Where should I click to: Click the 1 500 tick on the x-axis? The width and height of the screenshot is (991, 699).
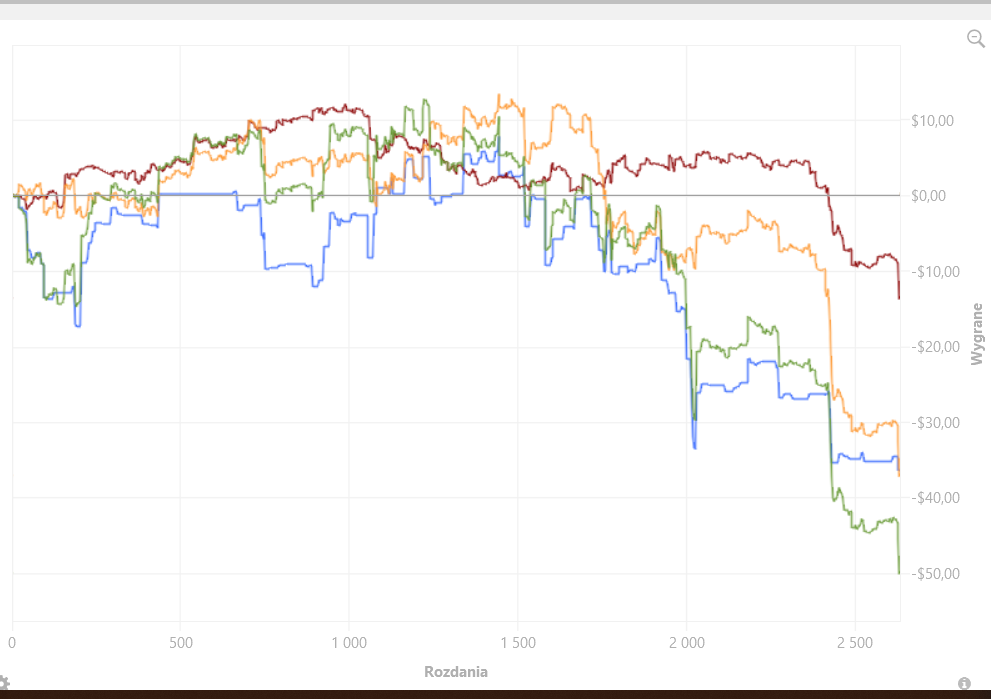[x=518, y=643]
